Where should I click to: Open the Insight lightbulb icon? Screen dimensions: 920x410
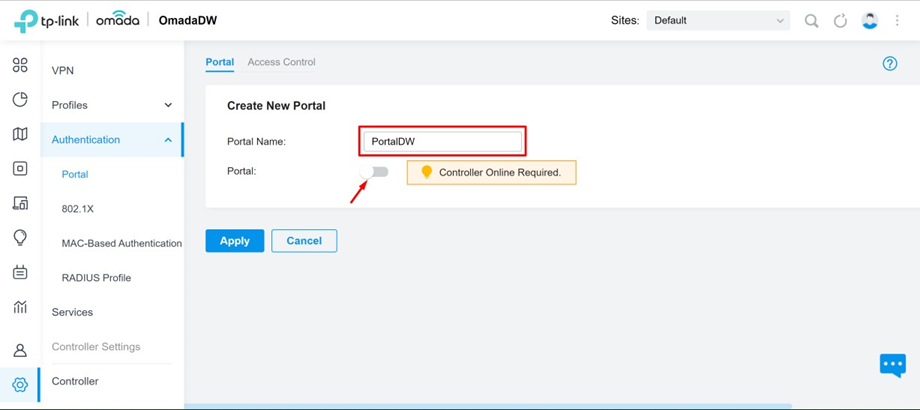pos(20,238)
